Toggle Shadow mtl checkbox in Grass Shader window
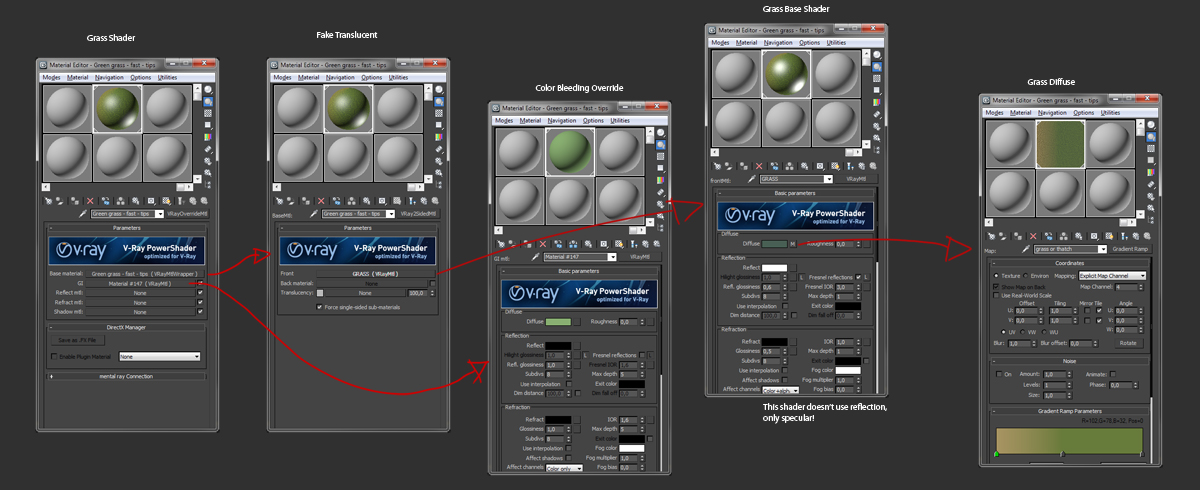 tap(200, 311)
